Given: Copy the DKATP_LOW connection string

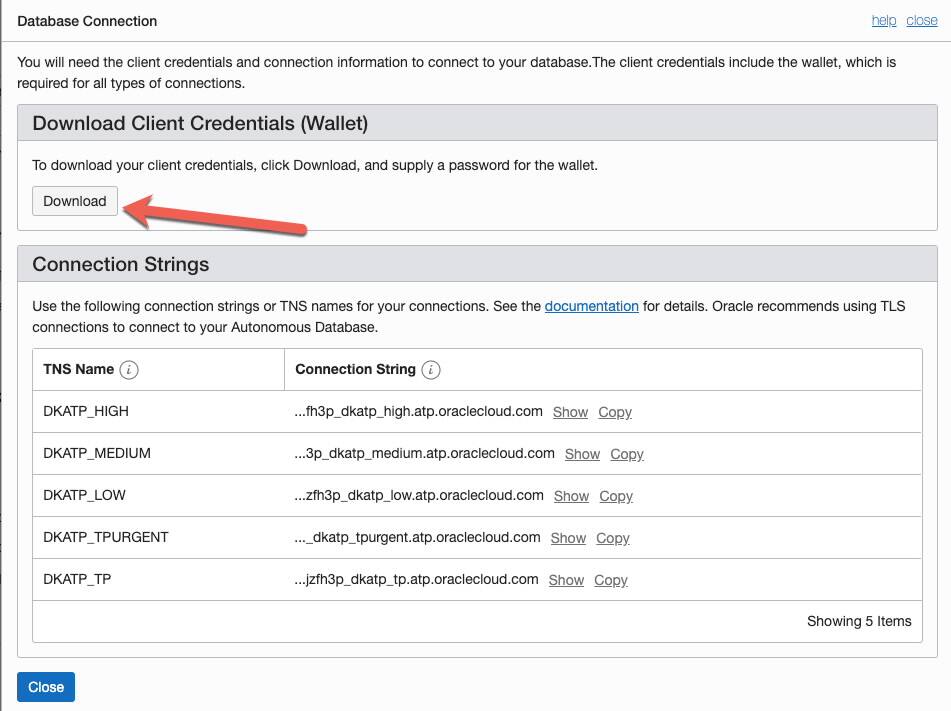Looking at the screenshot, I should pos(616,496).
